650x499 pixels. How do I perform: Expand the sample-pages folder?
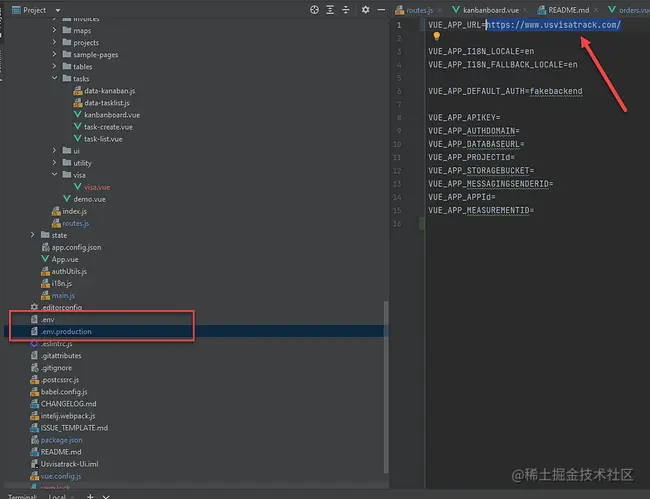[x=54, y=54]
